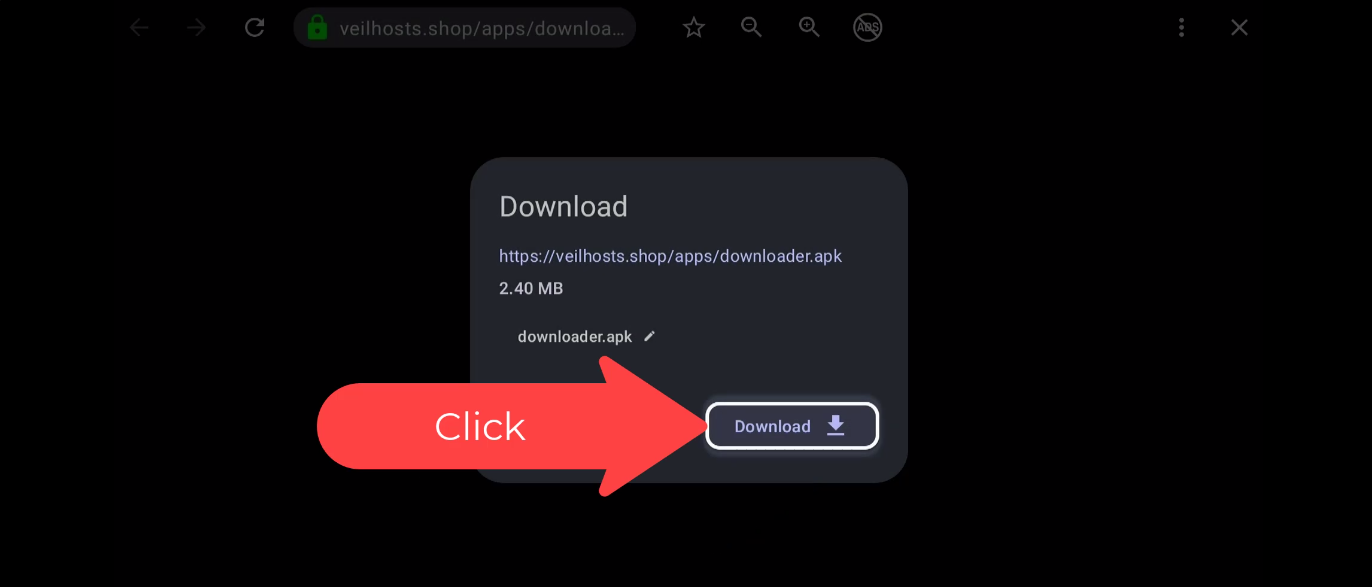Zoom out with the minus magnifier icon
The width and height of the screenshot is (1372, 587).
[752, 28]
